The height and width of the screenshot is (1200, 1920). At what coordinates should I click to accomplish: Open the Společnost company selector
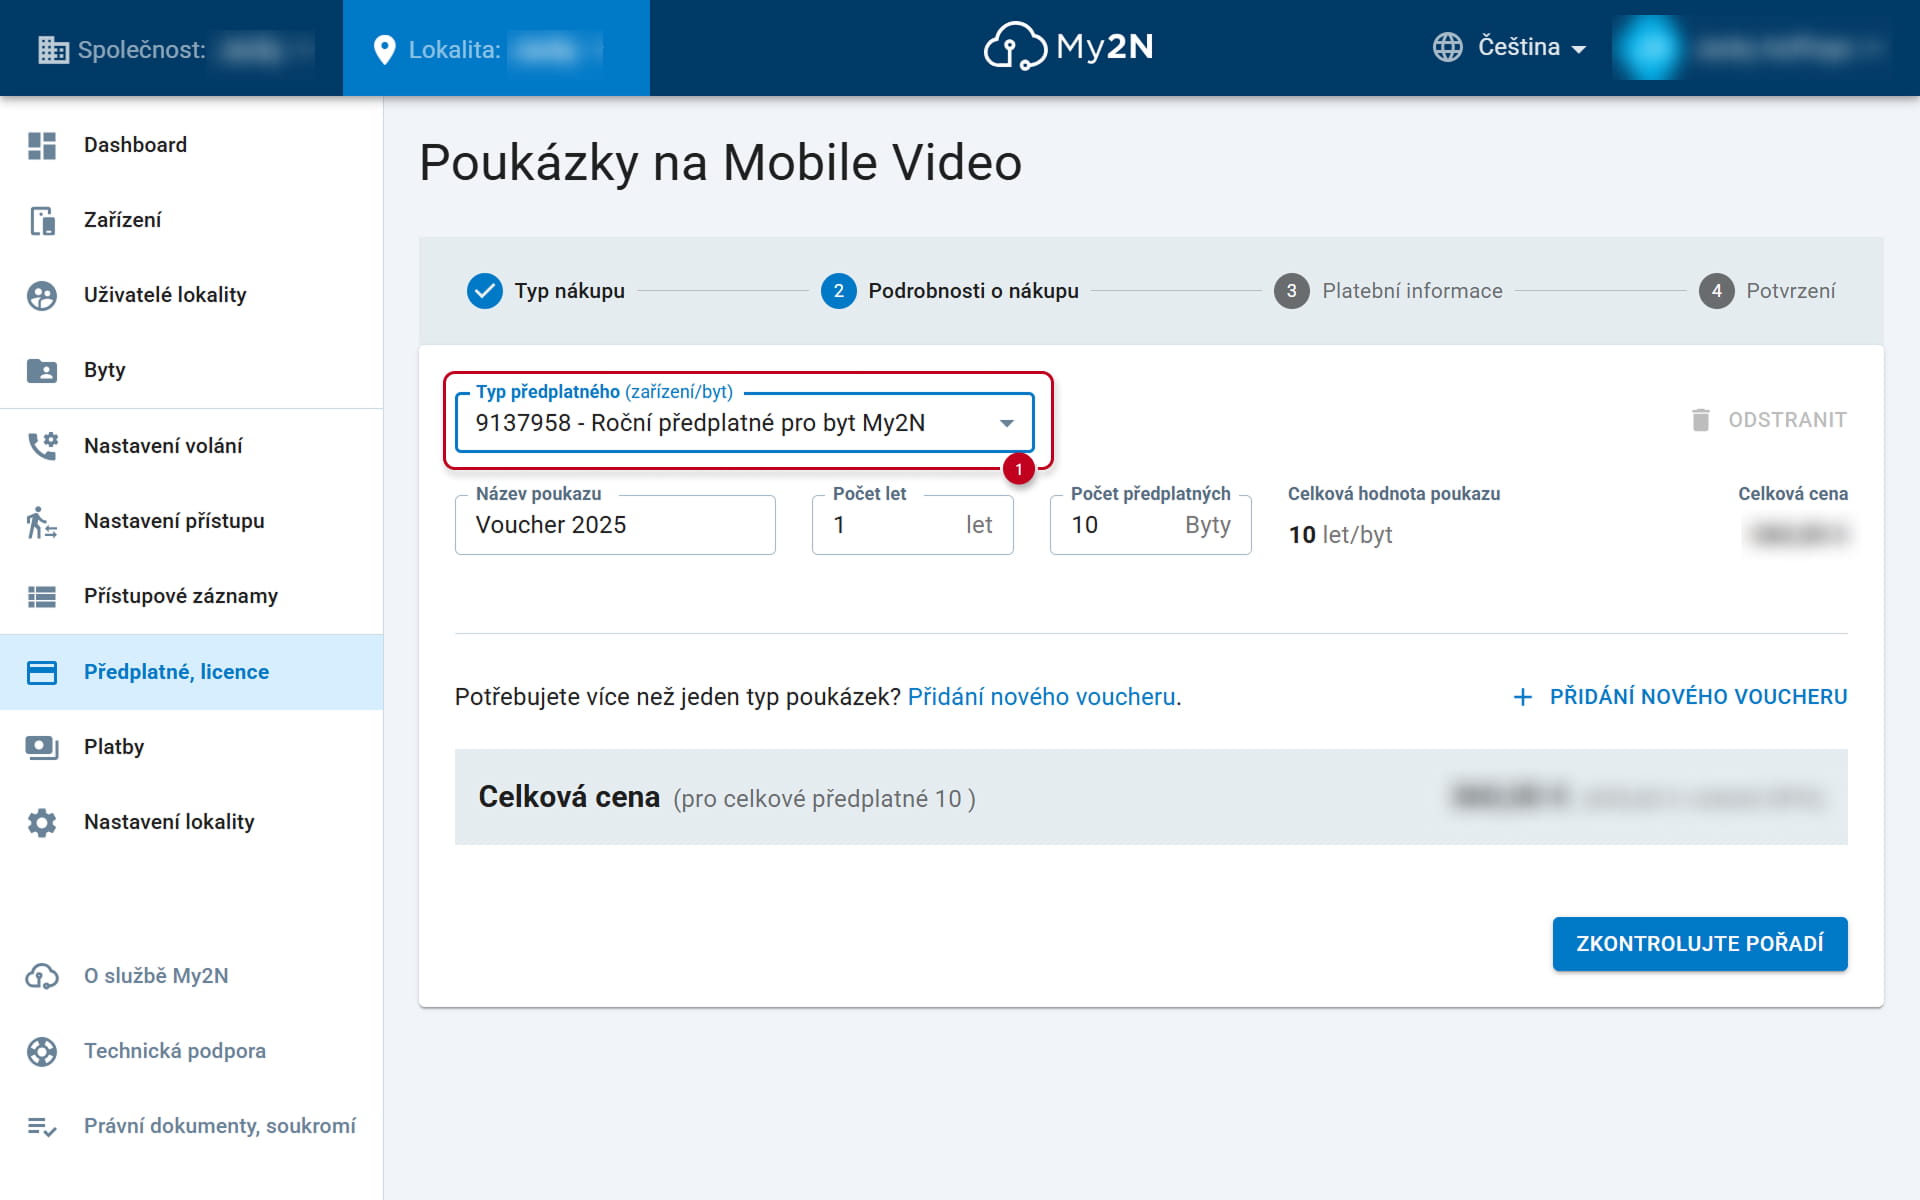172,48
